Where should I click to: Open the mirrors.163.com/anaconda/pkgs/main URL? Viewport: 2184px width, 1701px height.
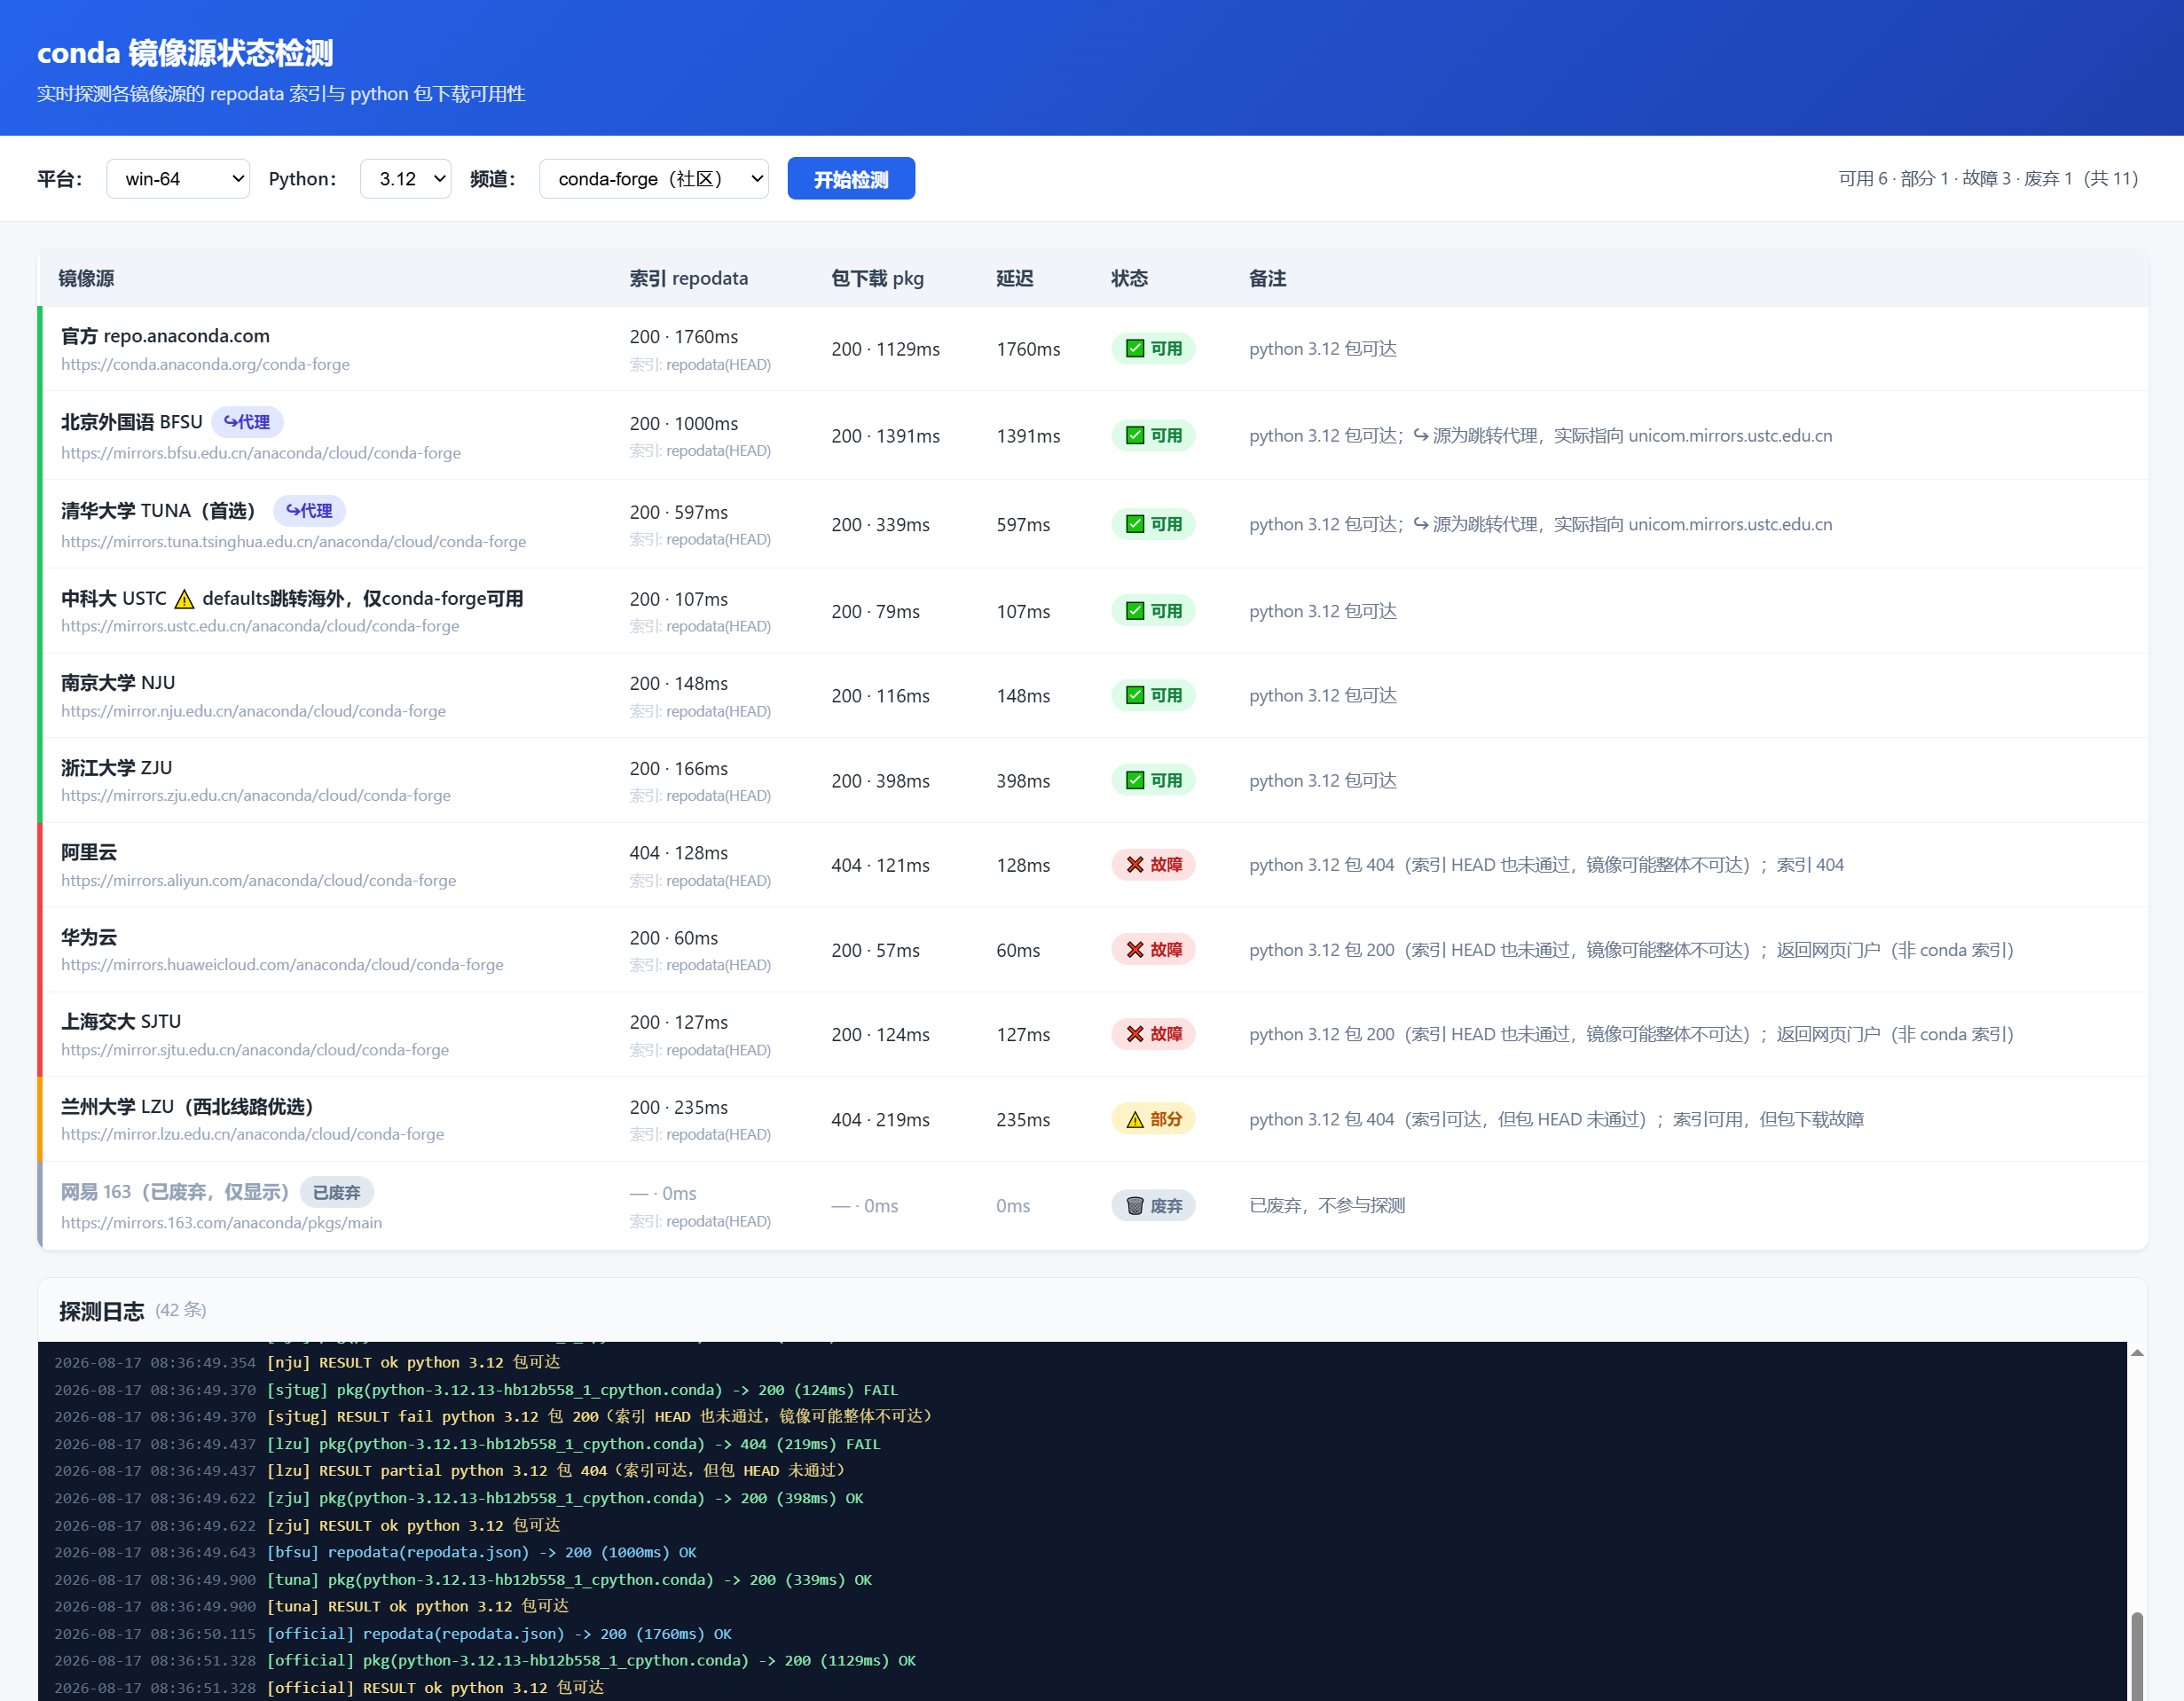pos(221,1223)
